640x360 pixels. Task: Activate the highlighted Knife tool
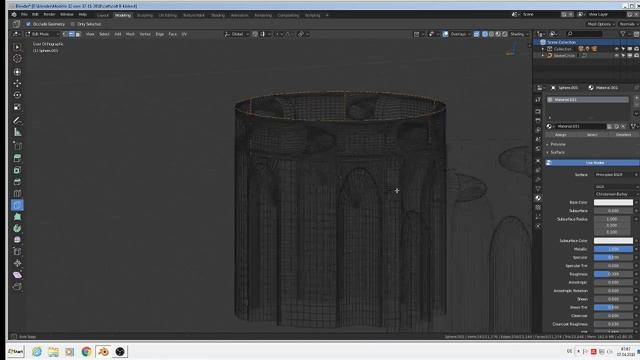click(x=17, y=205)
